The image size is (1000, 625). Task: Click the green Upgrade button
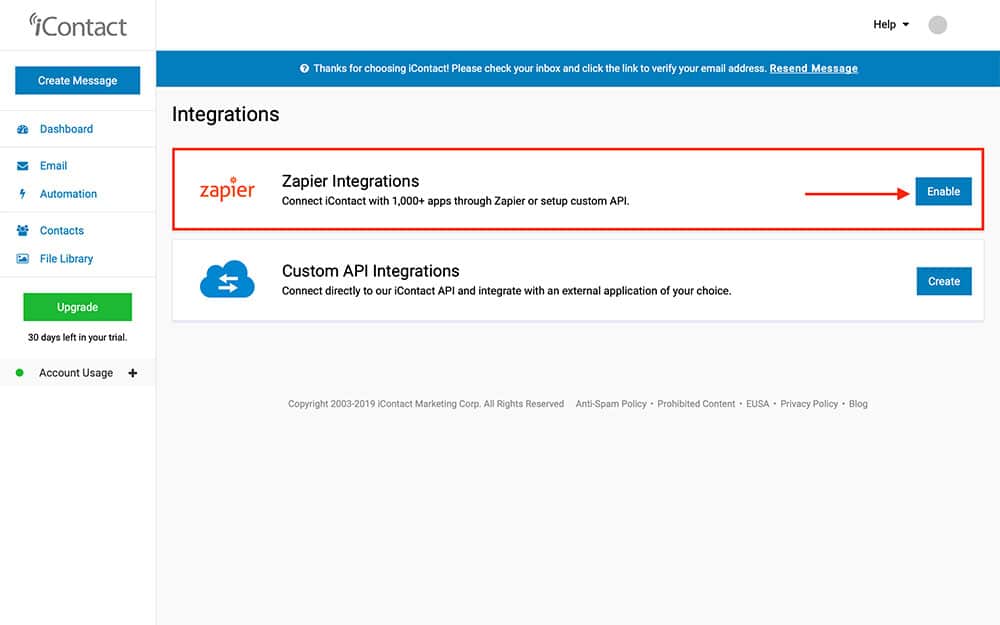point(77,307)
